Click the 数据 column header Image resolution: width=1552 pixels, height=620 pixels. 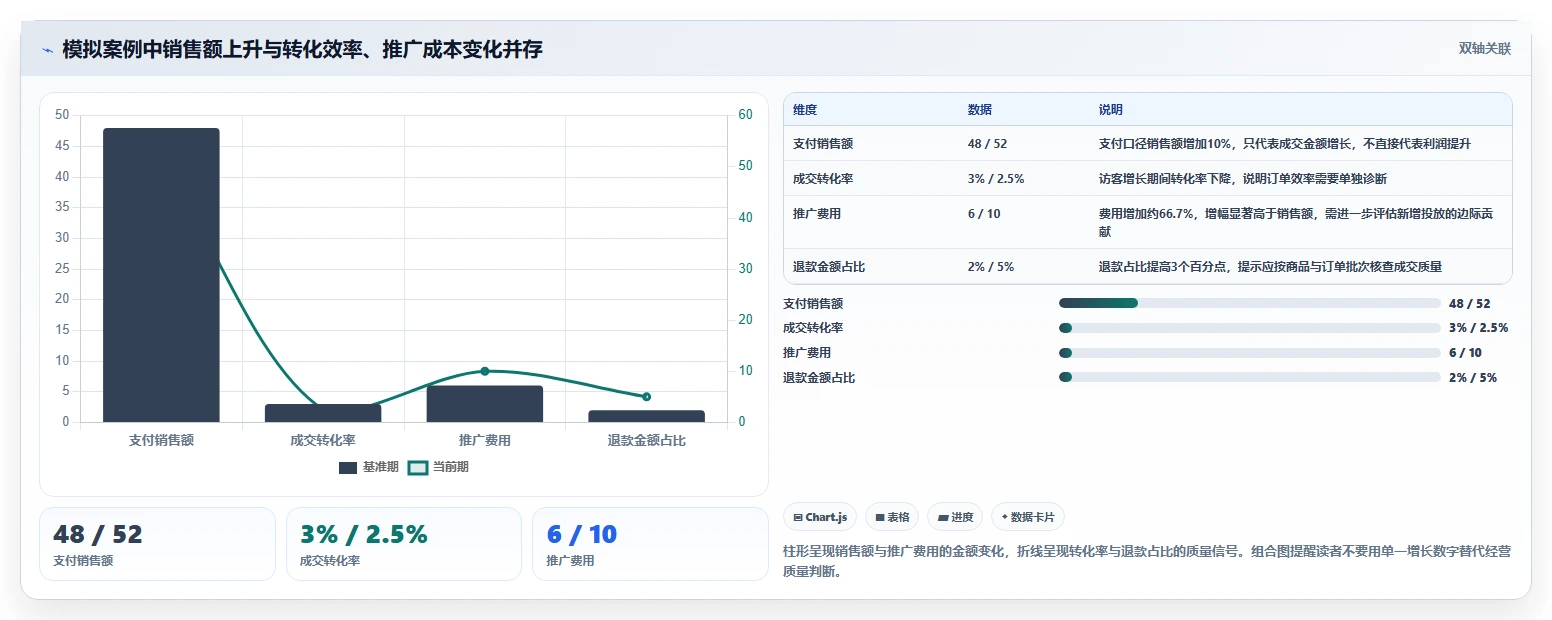980,110
